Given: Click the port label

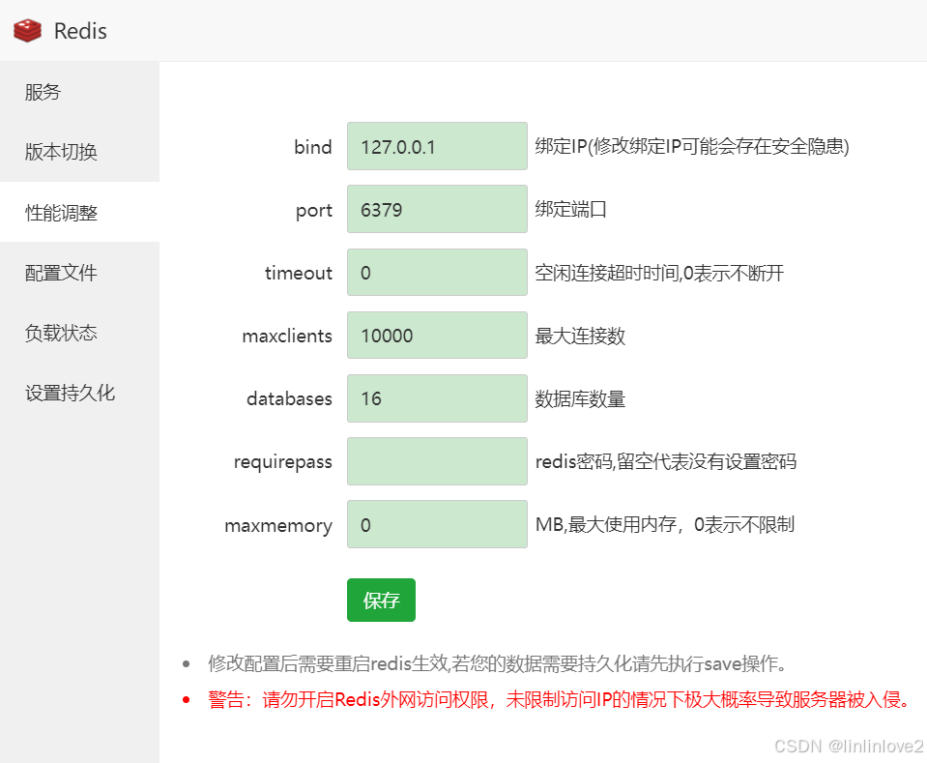Looking at the screenshot, I should [x=314, y=210].
